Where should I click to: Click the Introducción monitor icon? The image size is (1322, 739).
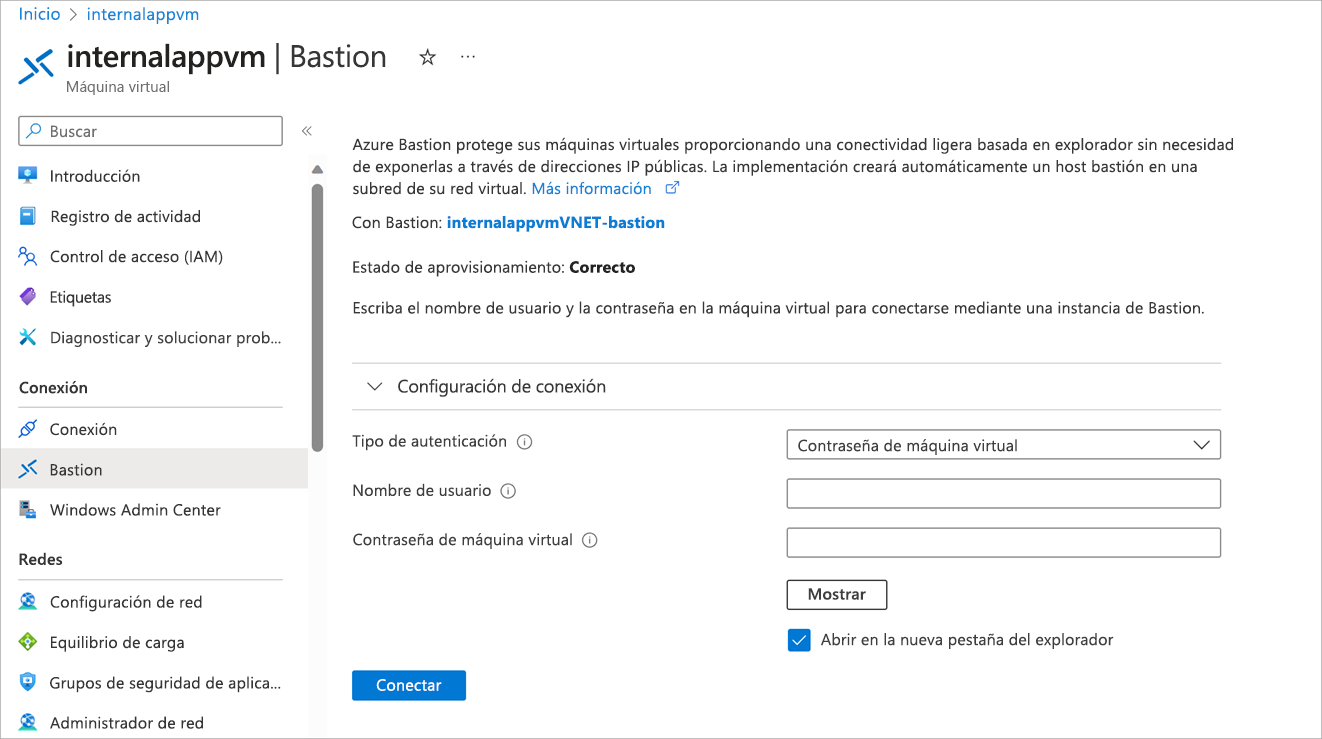[x=28, y=176]
